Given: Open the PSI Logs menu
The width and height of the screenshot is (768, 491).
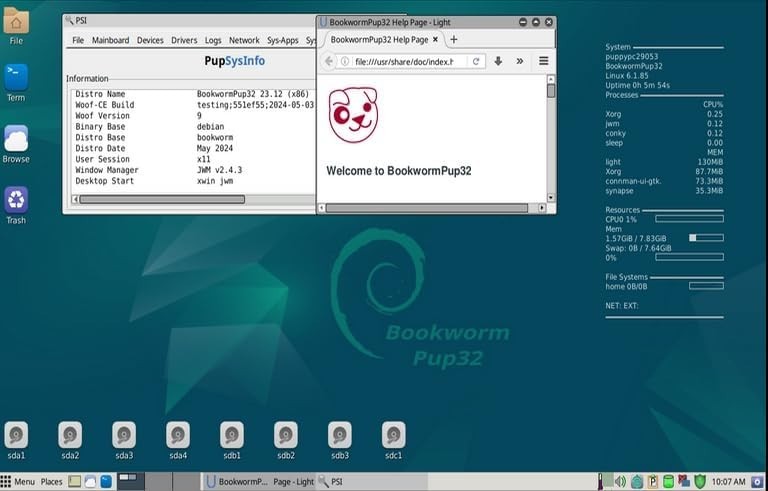Looking at the screenshot, I should [x=213, y=40].
